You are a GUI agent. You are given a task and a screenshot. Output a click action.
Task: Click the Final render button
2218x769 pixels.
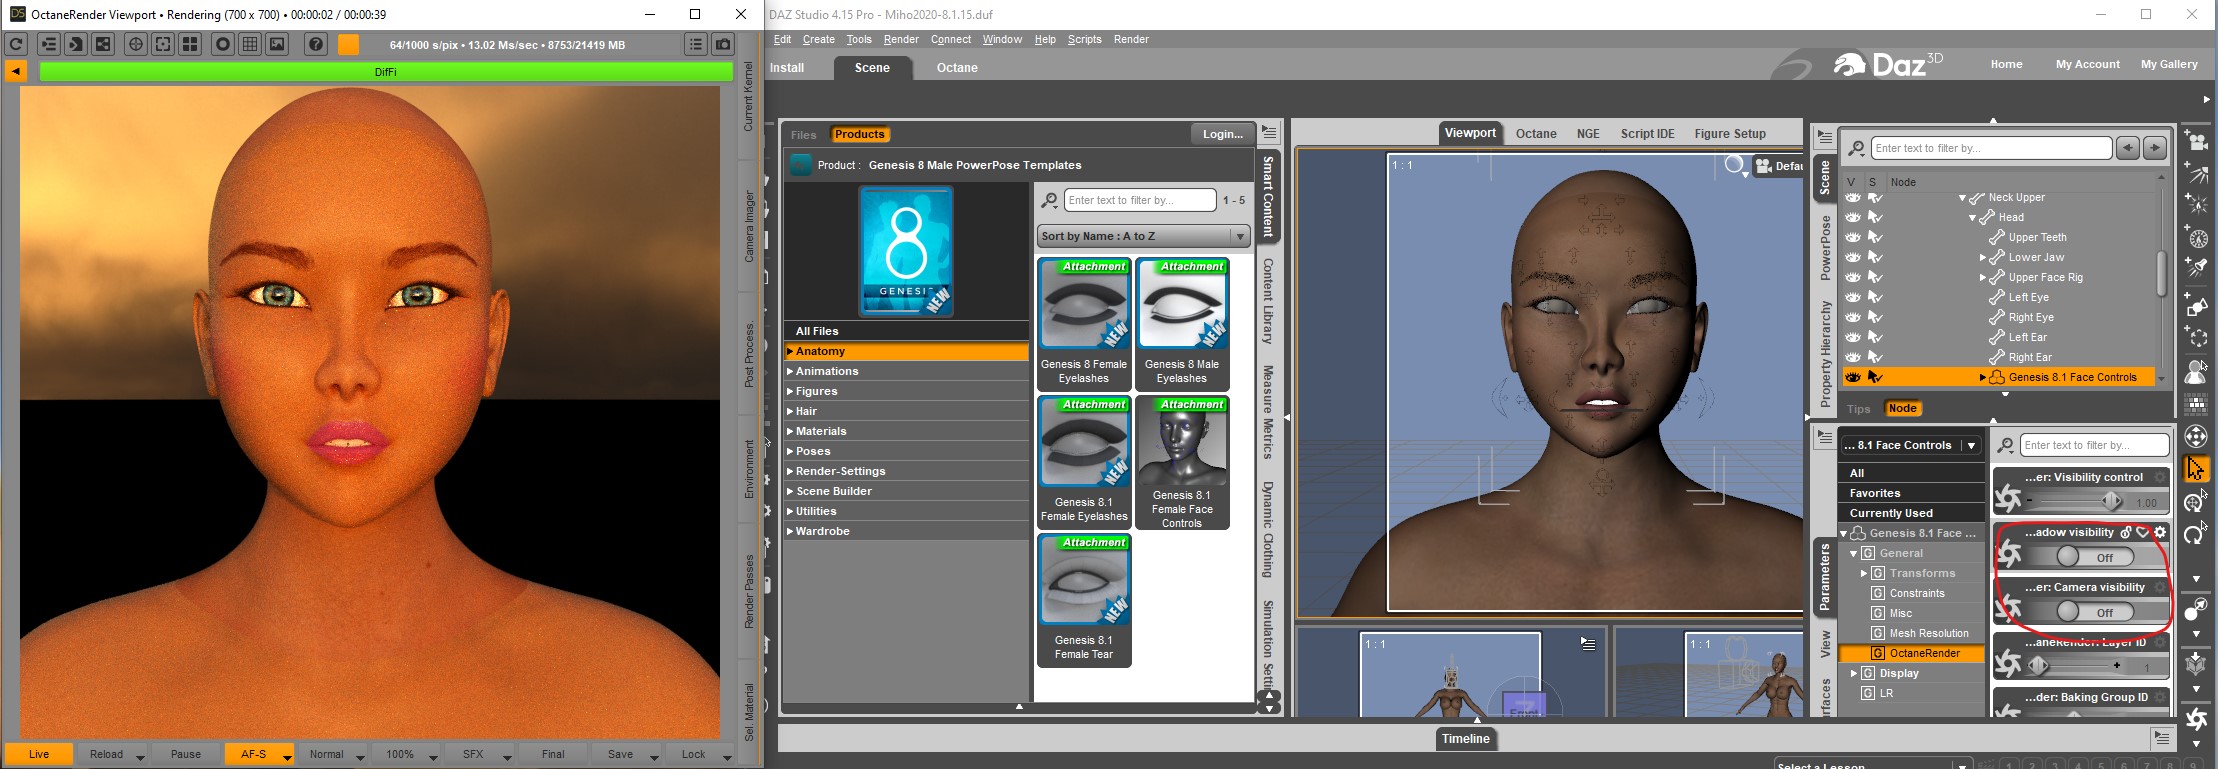553,754
